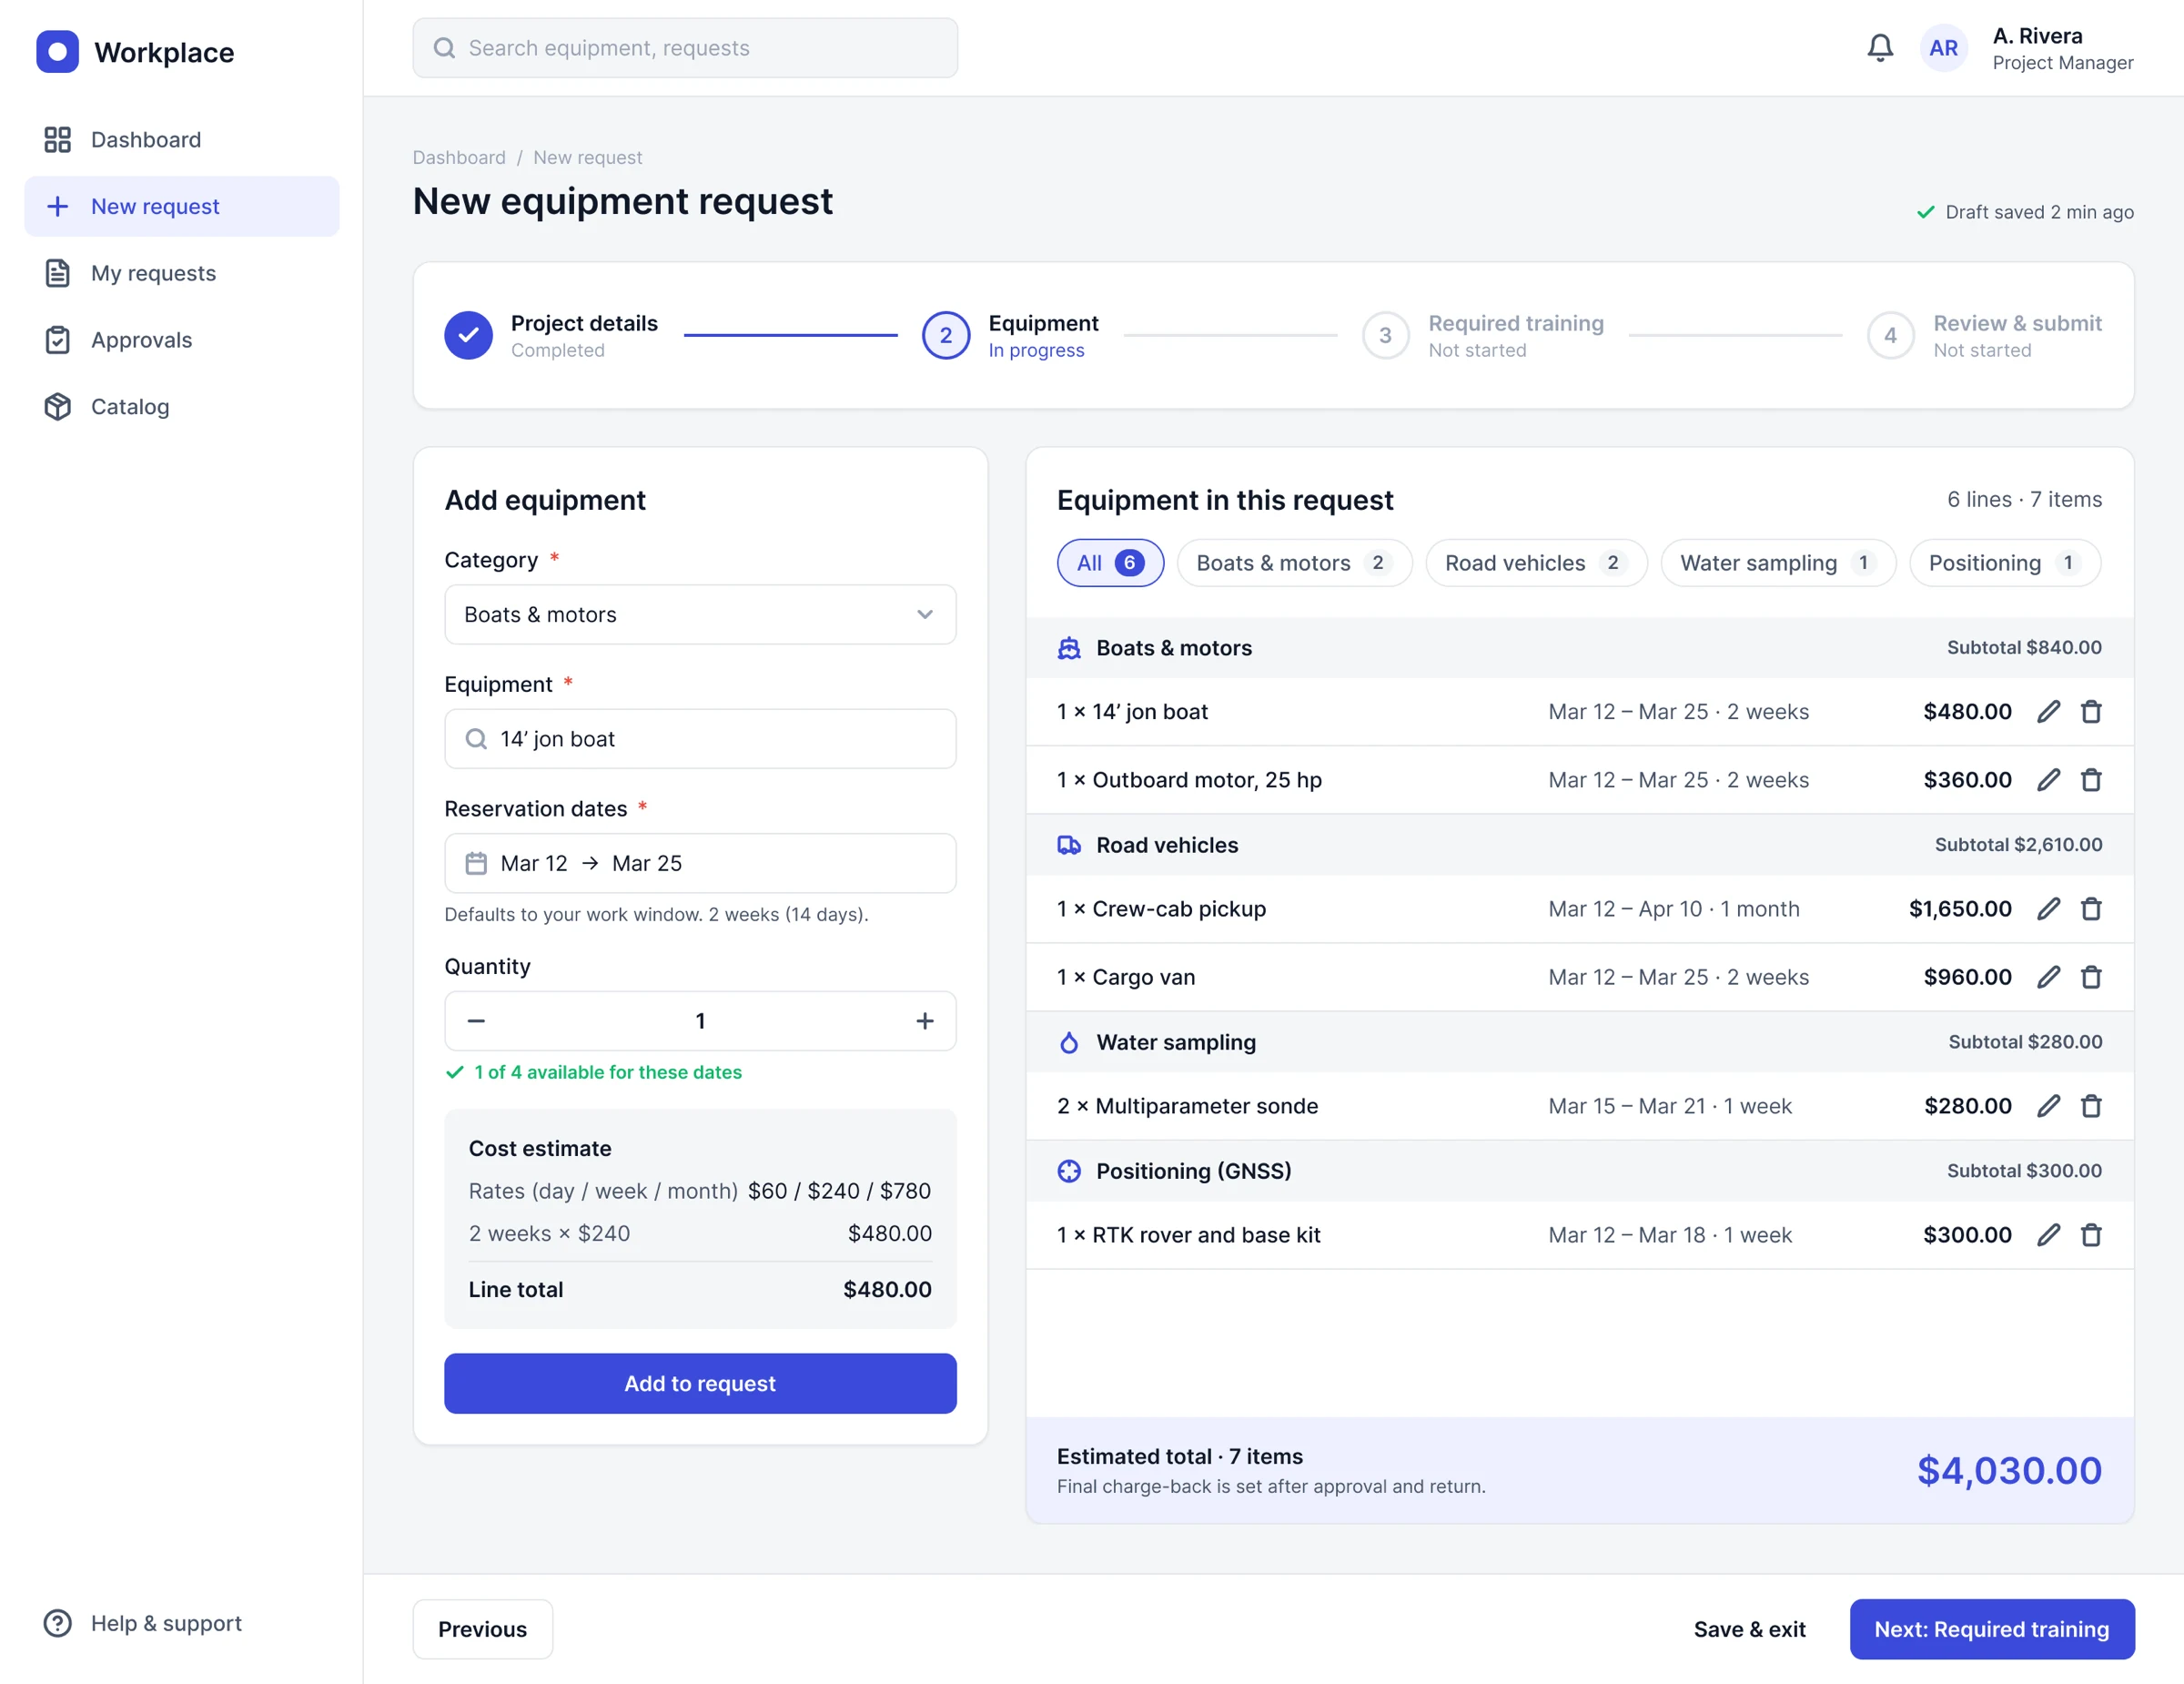Filter by Positioning chip
Image resolution: width=2184 pixels, height=1684 pixels.
[2005, 563]
